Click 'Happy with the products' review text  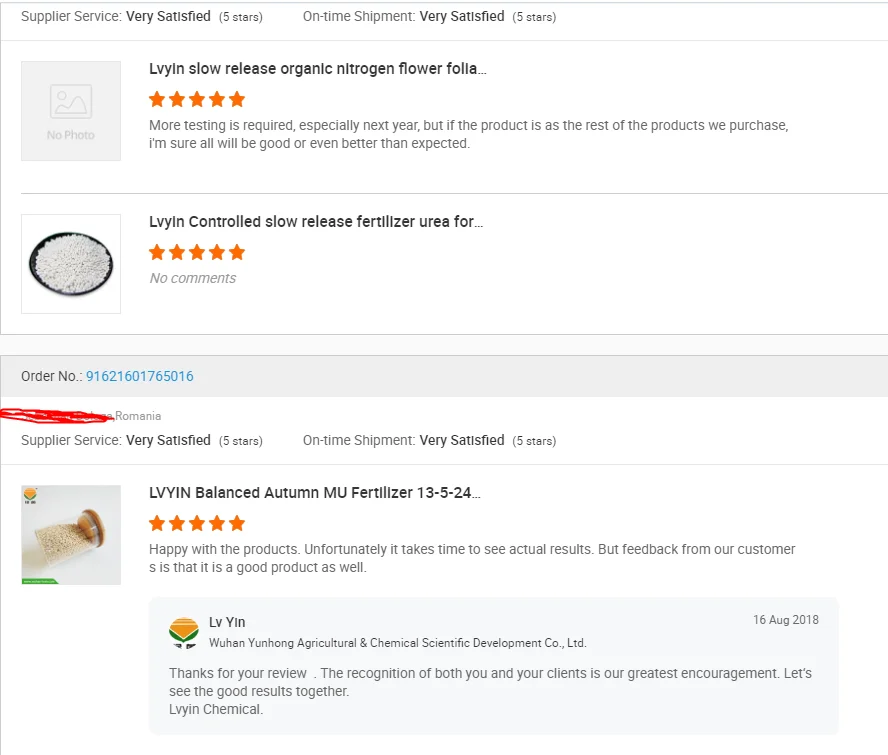[x=472, y=558]
